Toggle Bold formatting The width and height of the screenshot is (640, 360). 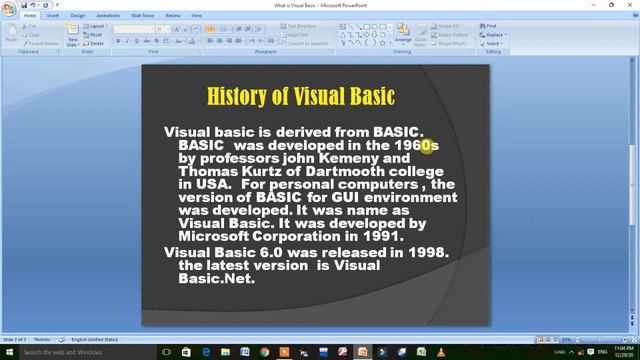pos(118,41)
